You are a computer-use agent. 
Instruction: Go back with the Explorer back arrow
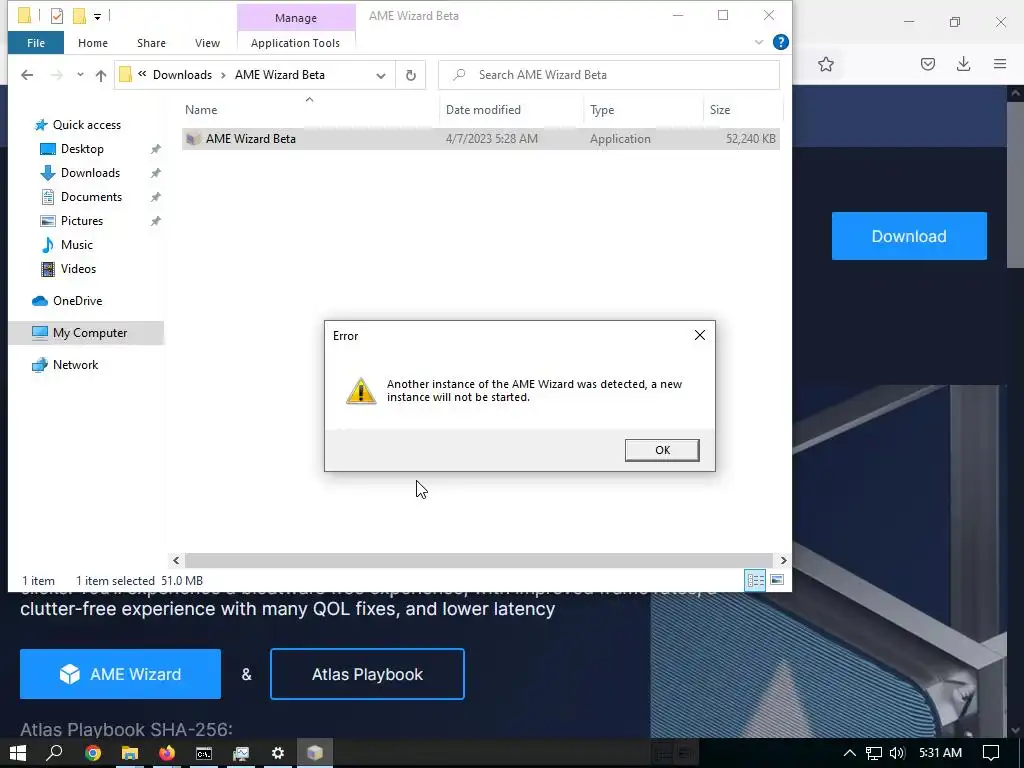pos(27,75)
